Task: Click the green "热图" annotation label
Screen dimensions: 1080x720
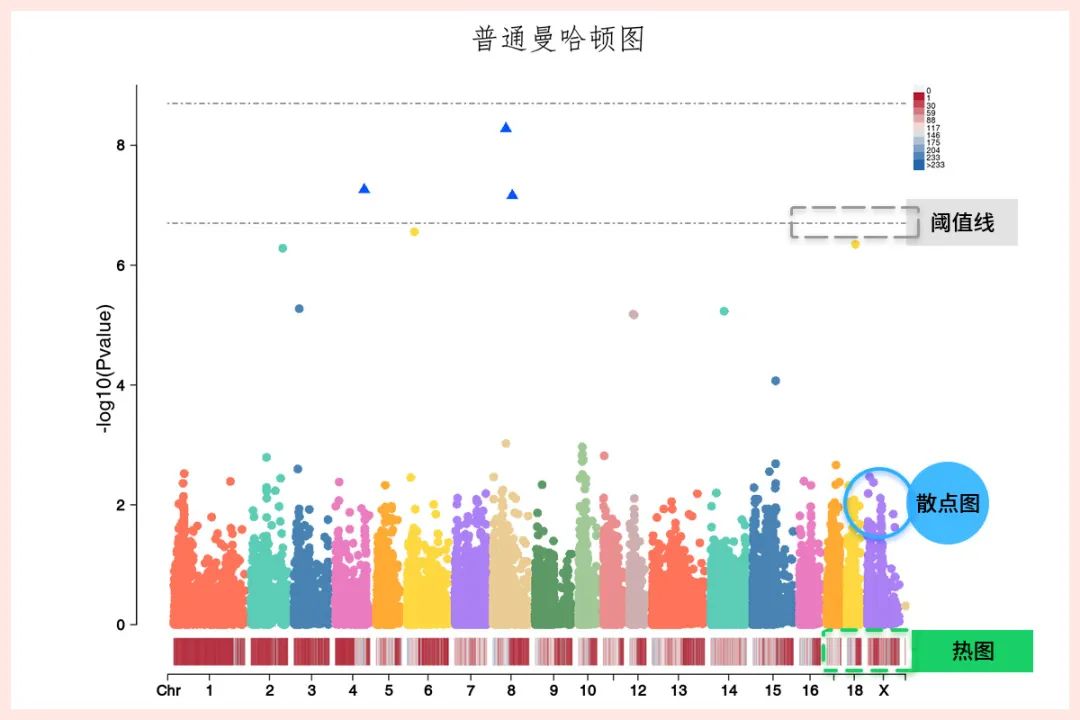Action: (x=972, y=651)
